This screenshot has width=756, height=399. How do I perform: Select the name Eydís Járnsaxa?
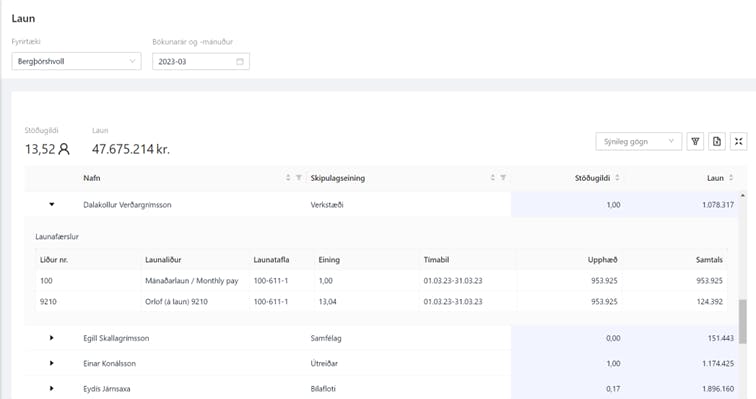click(107, 389)
